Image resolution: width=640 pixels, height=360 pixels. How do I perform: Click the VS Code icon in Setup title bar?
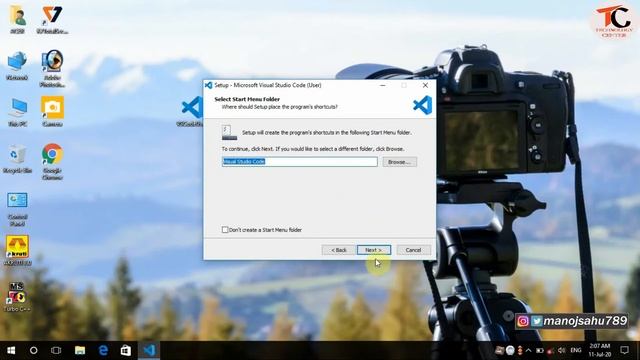tap(209, 85)
